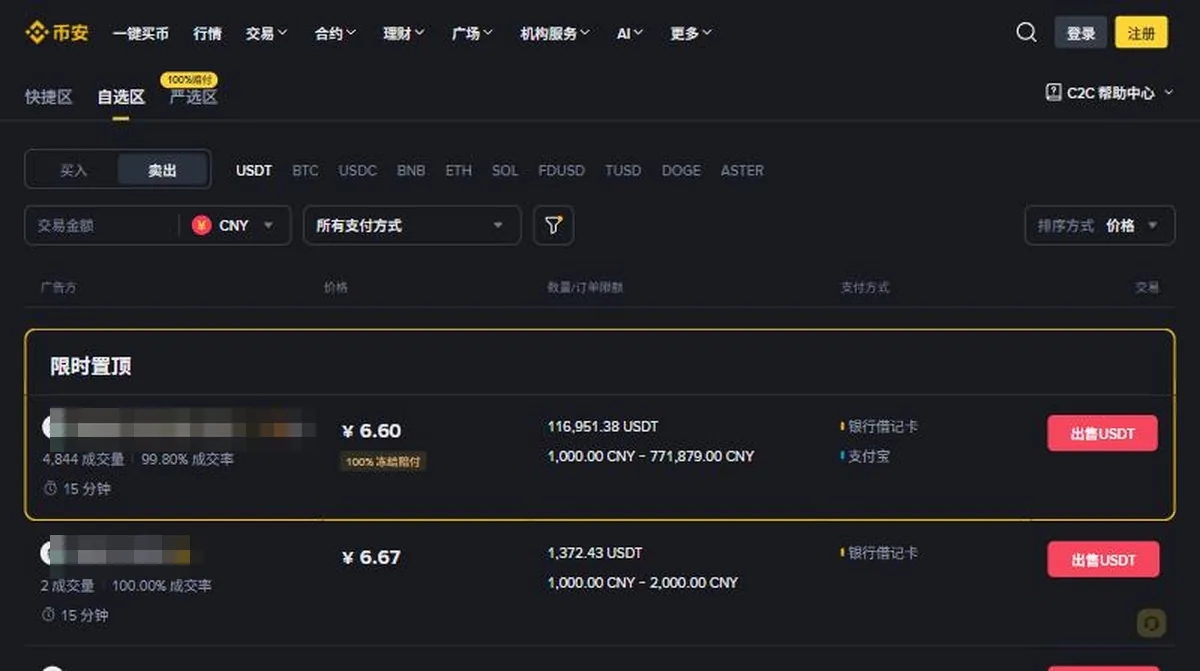Click the ¥ 6.67 price

coord(371,557)
